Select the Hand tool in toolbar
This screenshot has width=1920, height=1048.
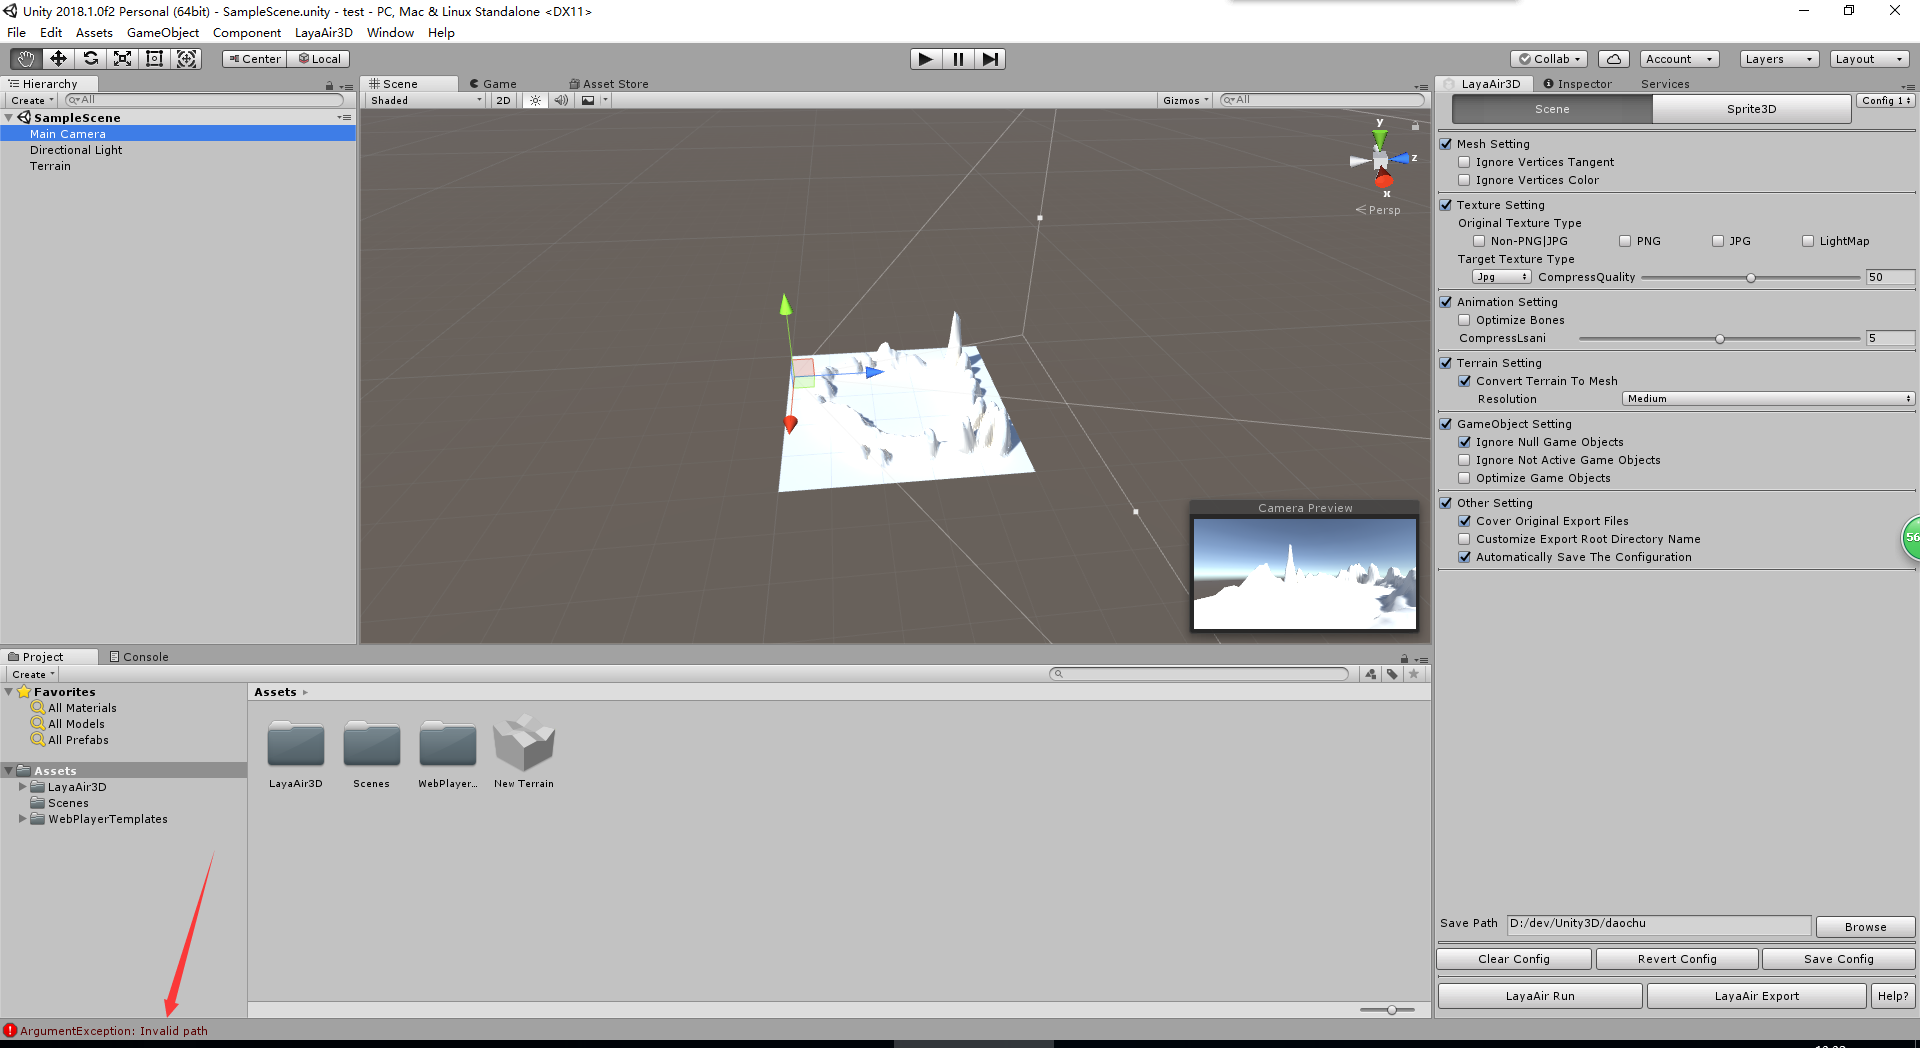click(26, 59)
